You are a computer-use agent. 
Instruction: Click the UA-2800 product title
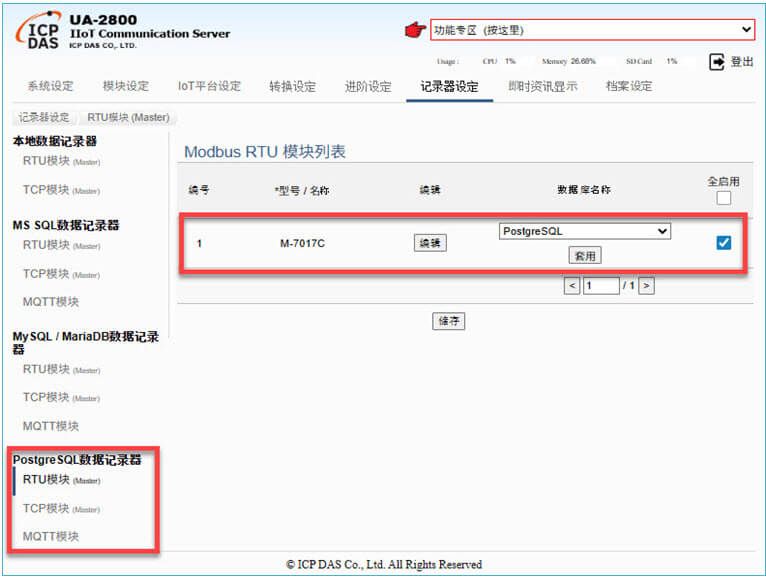(x=103, y=20)
